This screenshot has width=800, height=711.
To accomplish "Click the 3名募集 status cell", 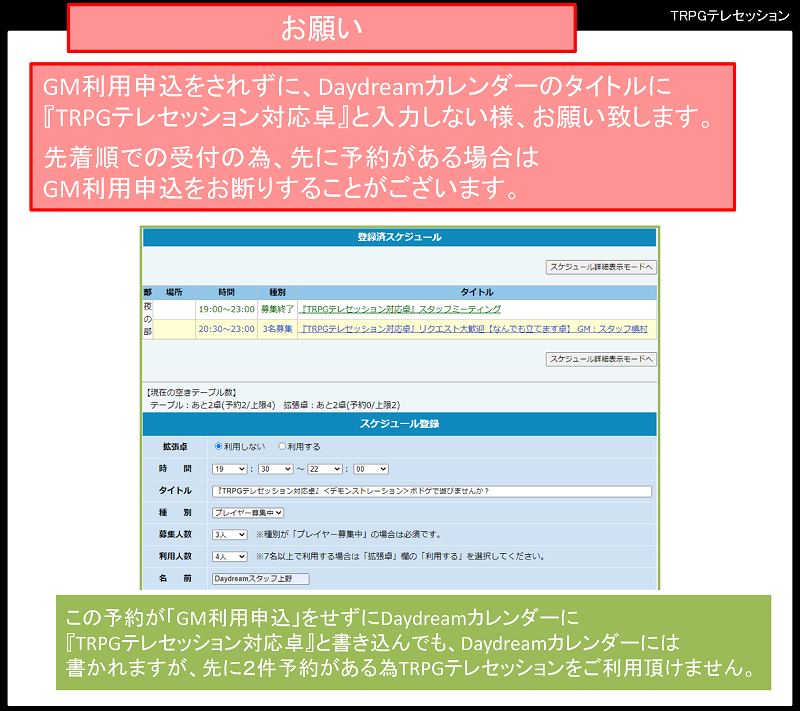I will click(x=277, y=329).
